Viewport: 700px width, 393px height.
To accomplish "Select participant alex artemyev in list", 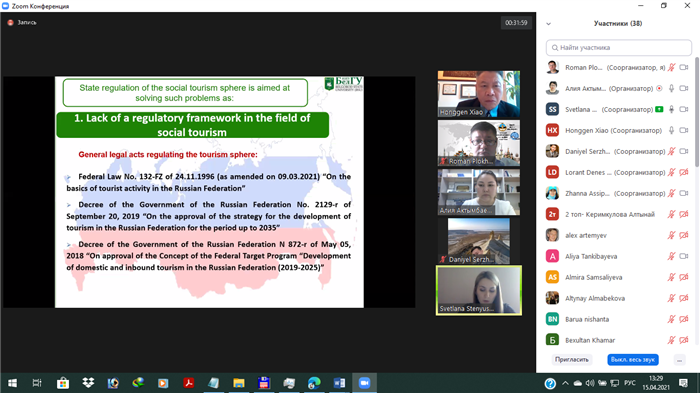I will coord(616,235).
